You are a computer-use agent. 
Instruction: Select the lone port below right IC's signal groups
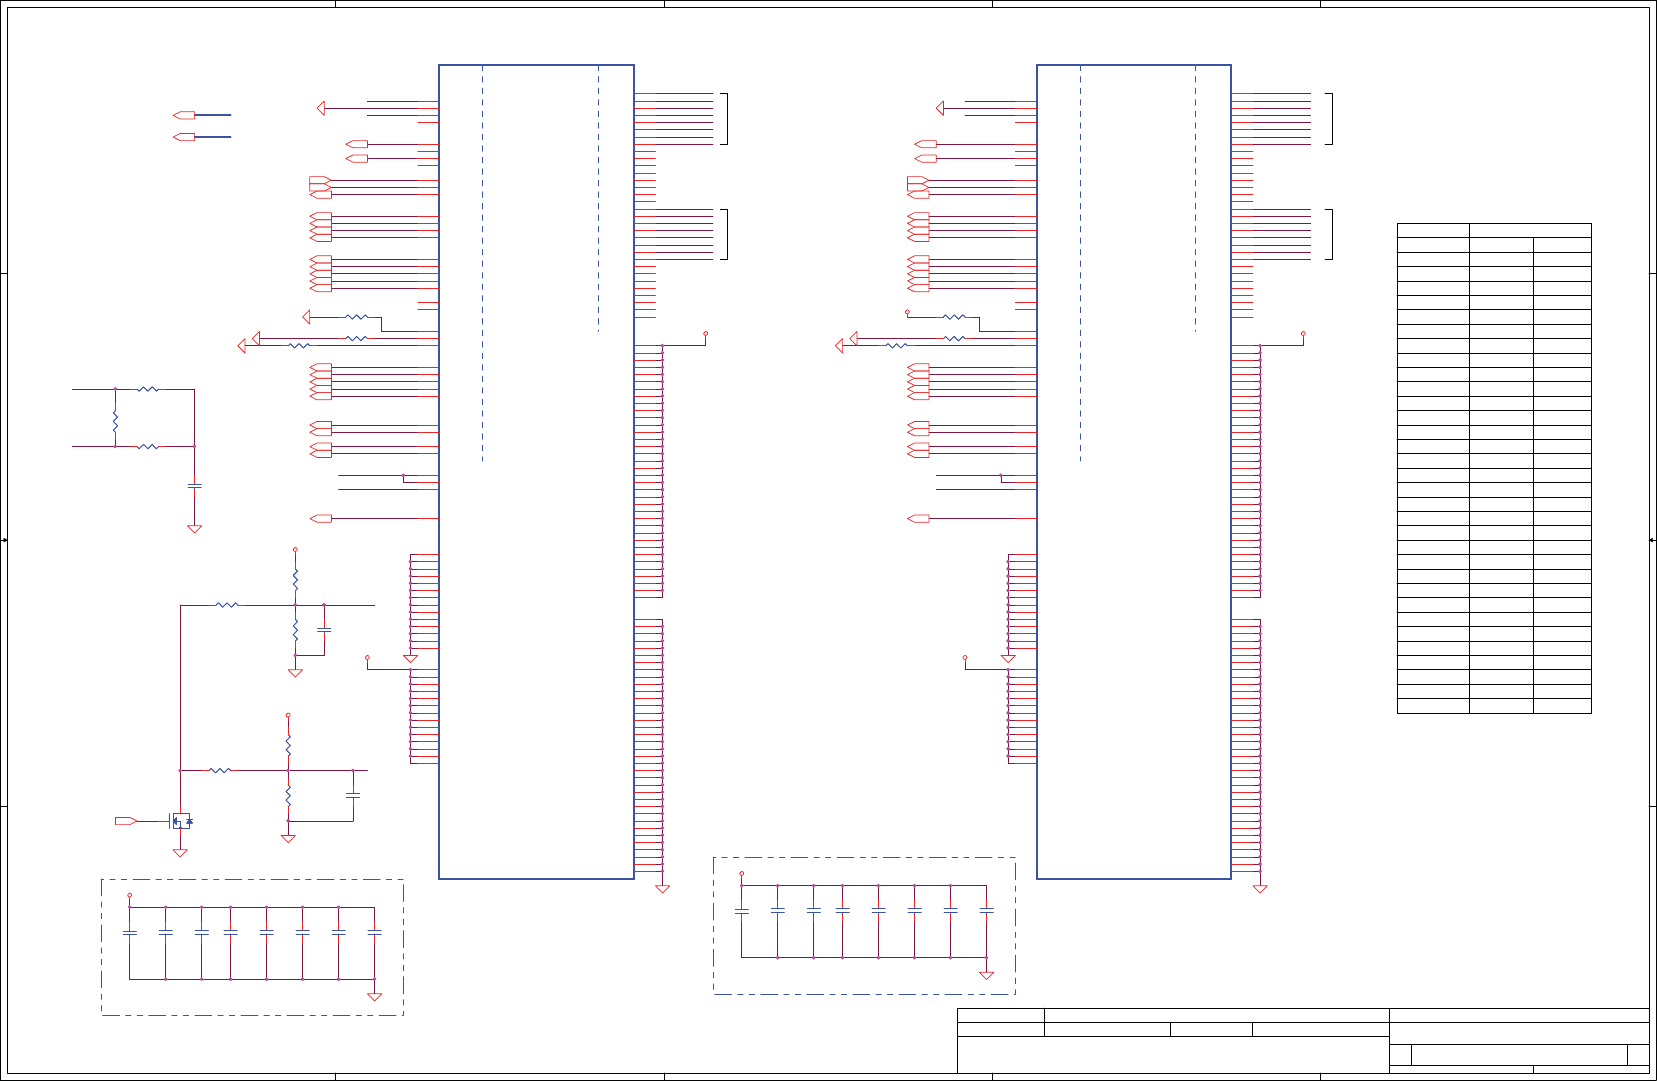[x=918, y=518]
